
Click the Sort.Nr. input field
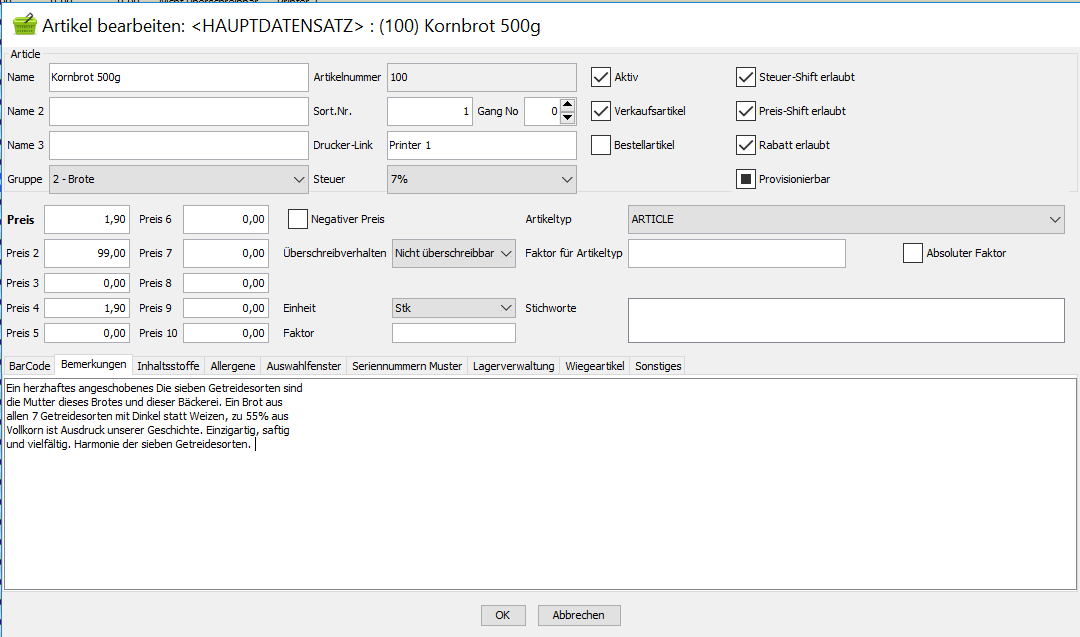[430, 111]
